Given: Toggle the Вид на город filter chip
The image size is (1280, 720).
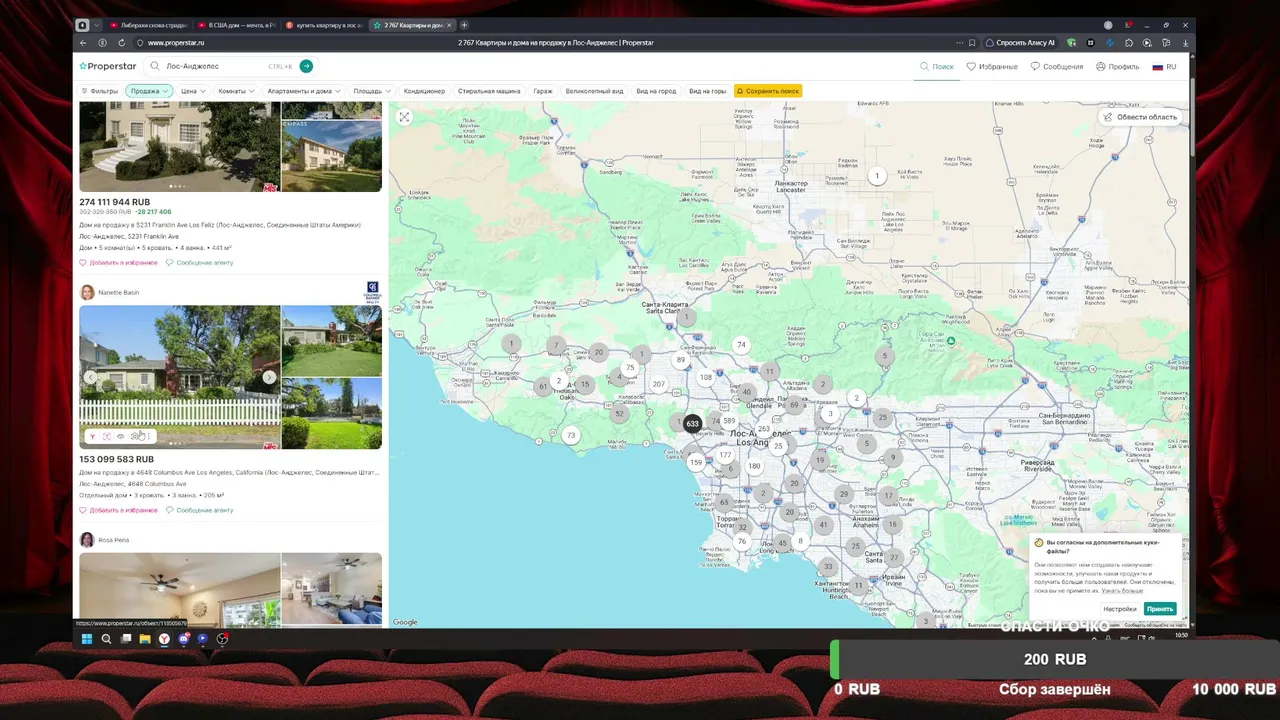Looking at the screenshot, I should coord(656,91).
